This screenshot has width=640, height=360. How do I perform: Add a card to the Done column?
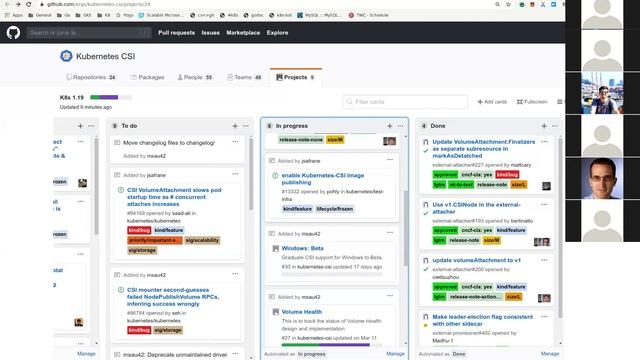click(x=544, y=126)
